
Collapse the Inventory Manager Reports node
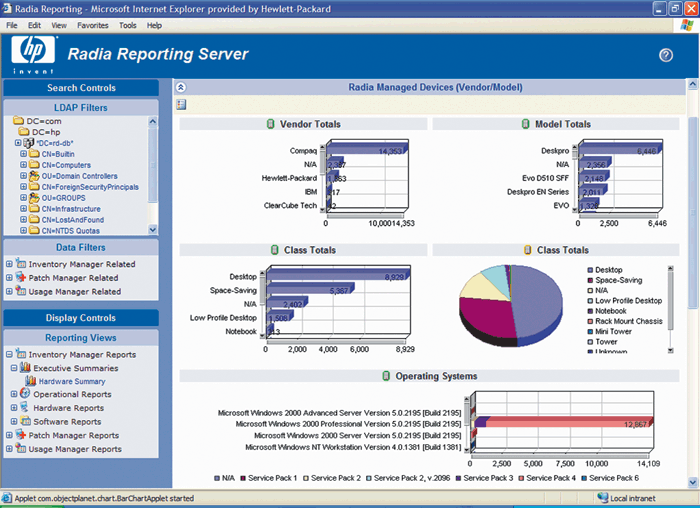click(x=9, y=354)
